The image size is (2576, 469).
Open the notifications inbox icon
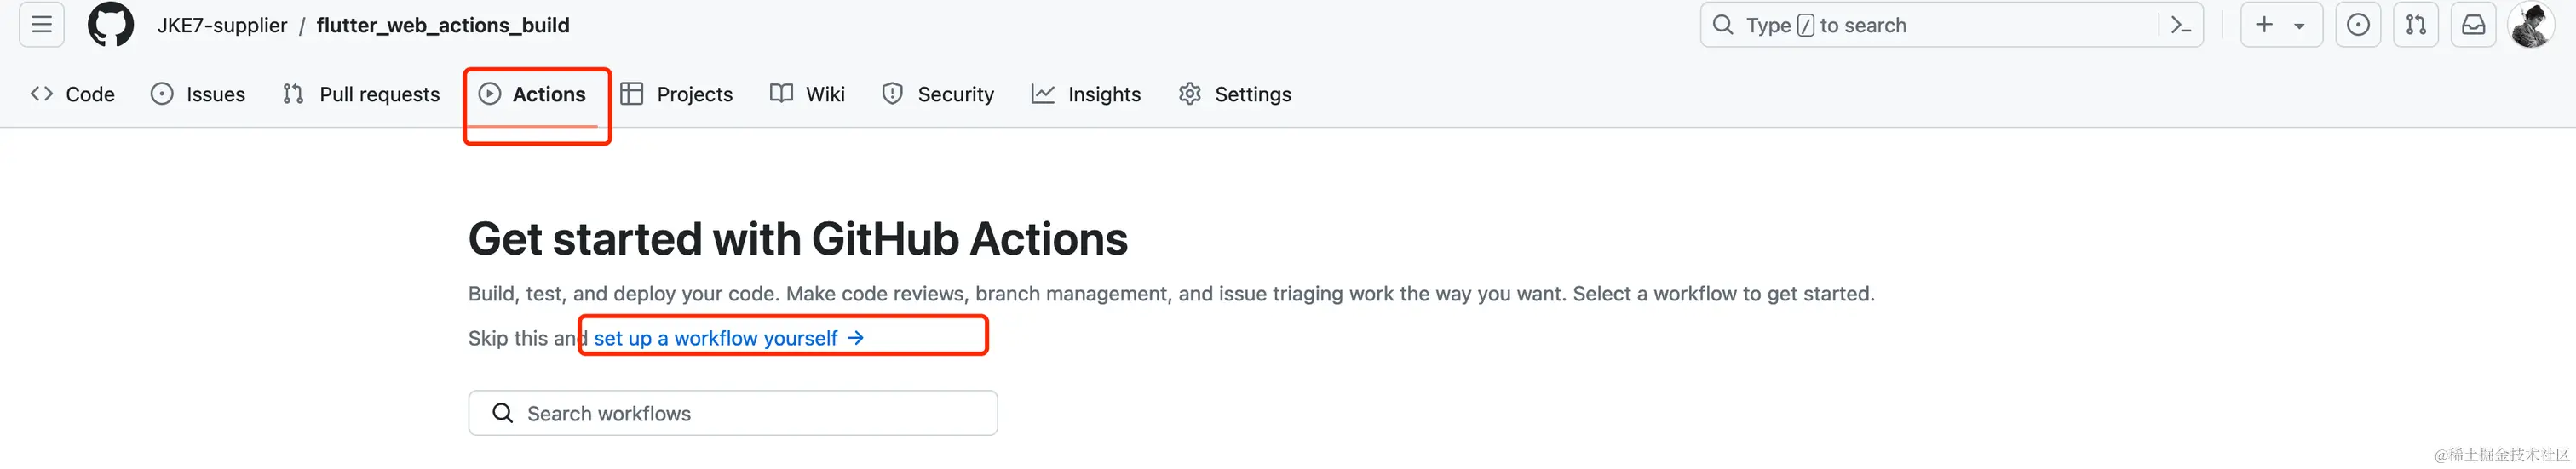(2473, 25)
